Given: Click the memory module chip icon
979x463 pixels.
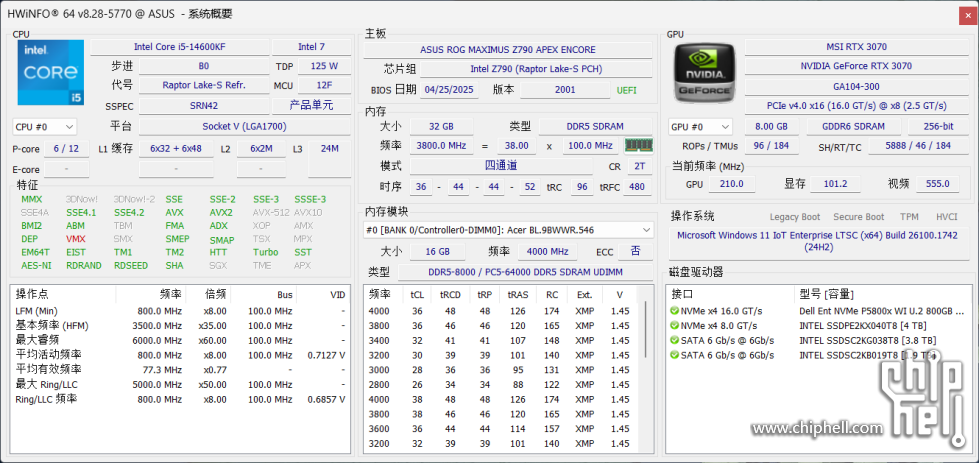Looking at the screenshot, I should [639, 145].
